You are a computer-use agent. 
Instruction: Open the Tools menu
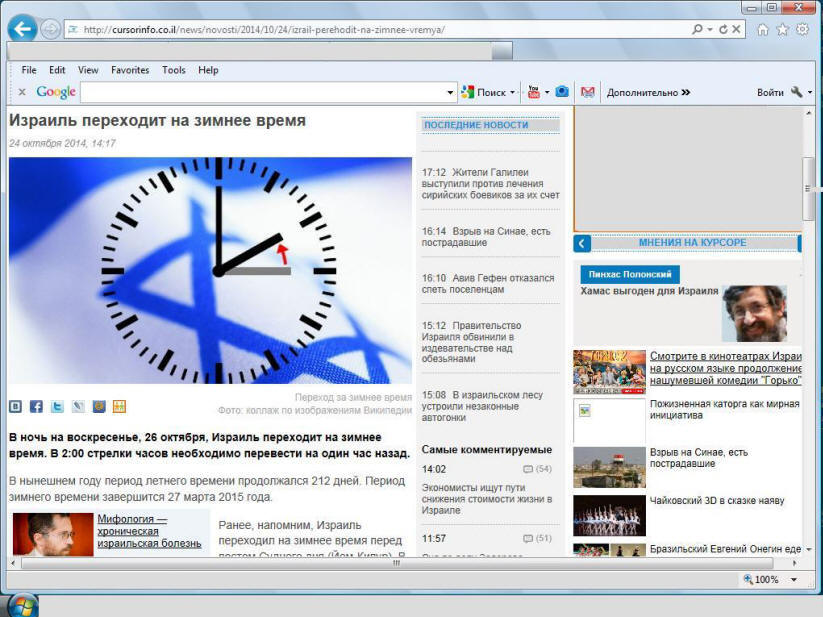coord(174,70)
